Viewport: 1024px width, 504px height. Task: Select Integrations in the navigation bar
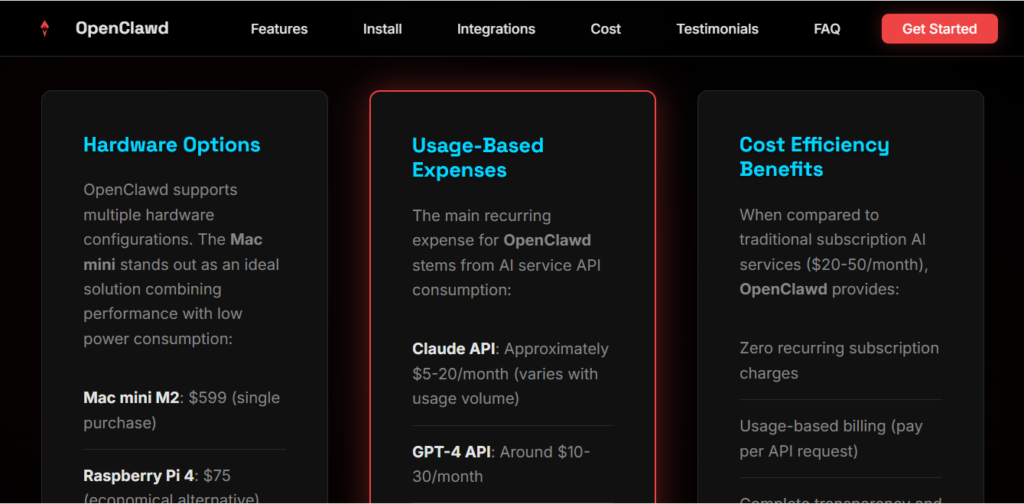tap(496, 29)
